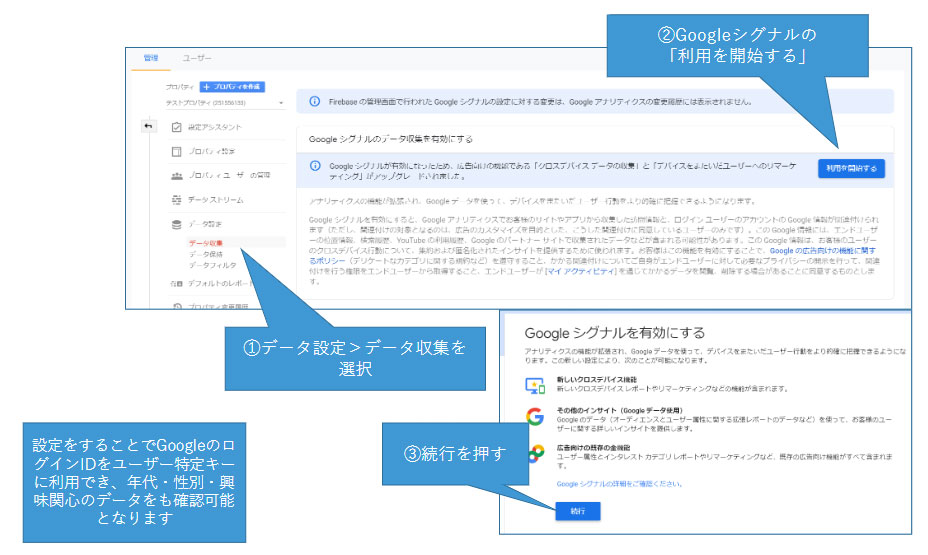Switch to the 管理 tab

pyautogui.click(x=151, y=58)
